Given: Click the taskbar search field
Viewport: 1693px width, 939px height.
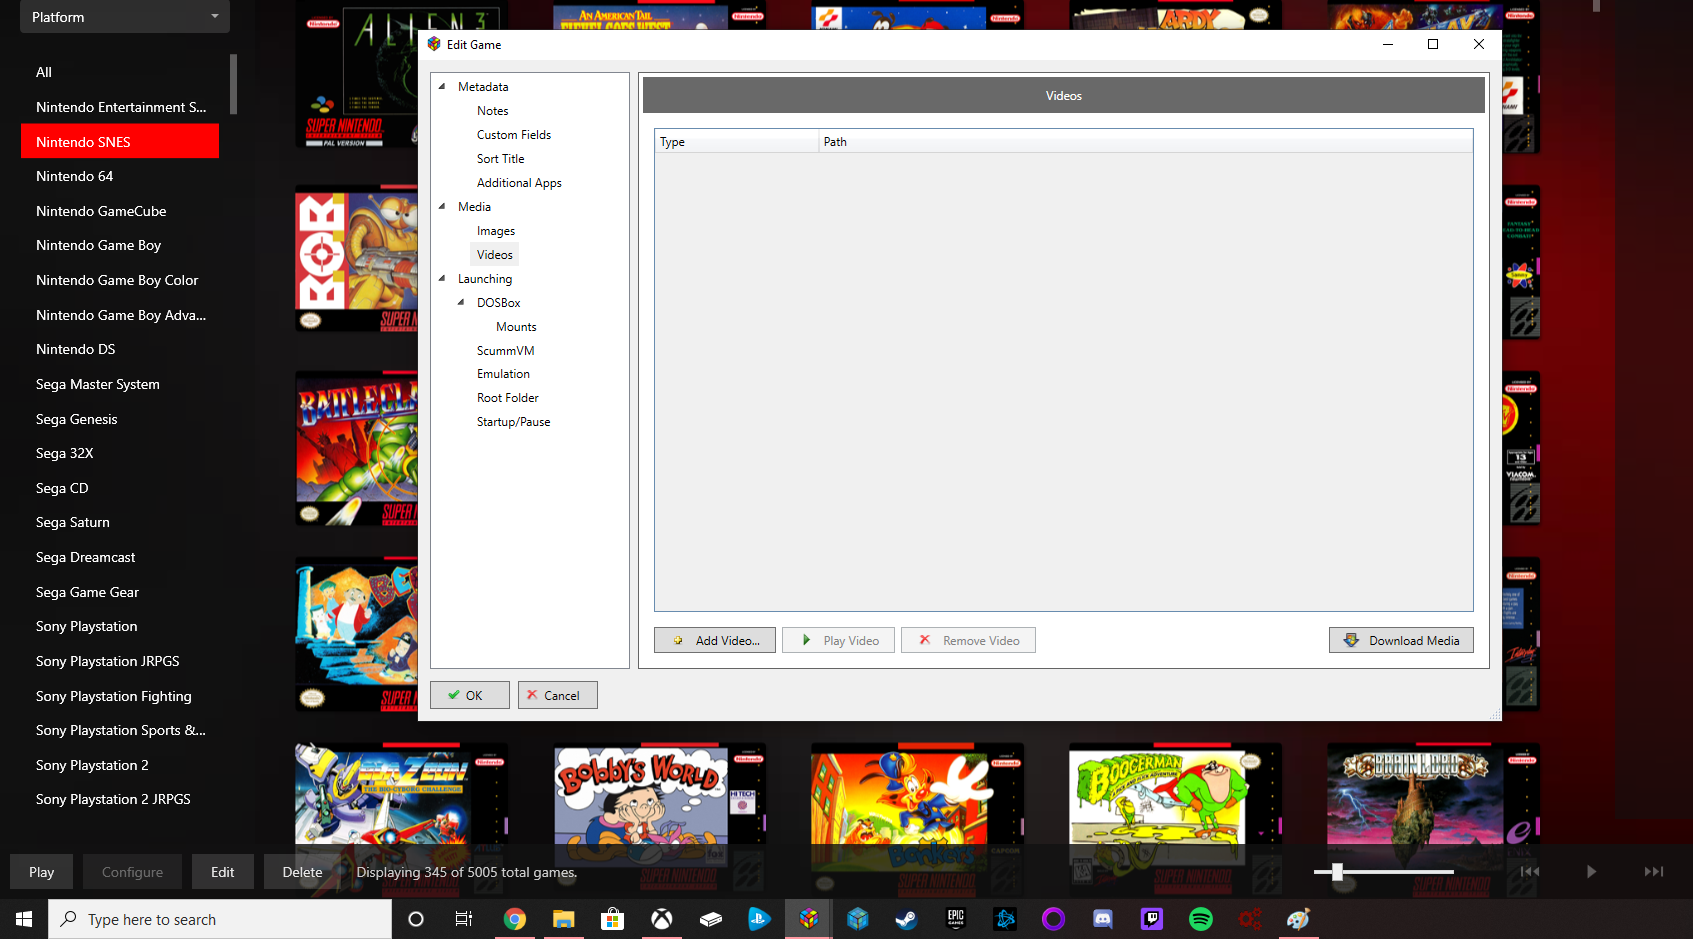Looking at the screenshot, I should point(220,919).
